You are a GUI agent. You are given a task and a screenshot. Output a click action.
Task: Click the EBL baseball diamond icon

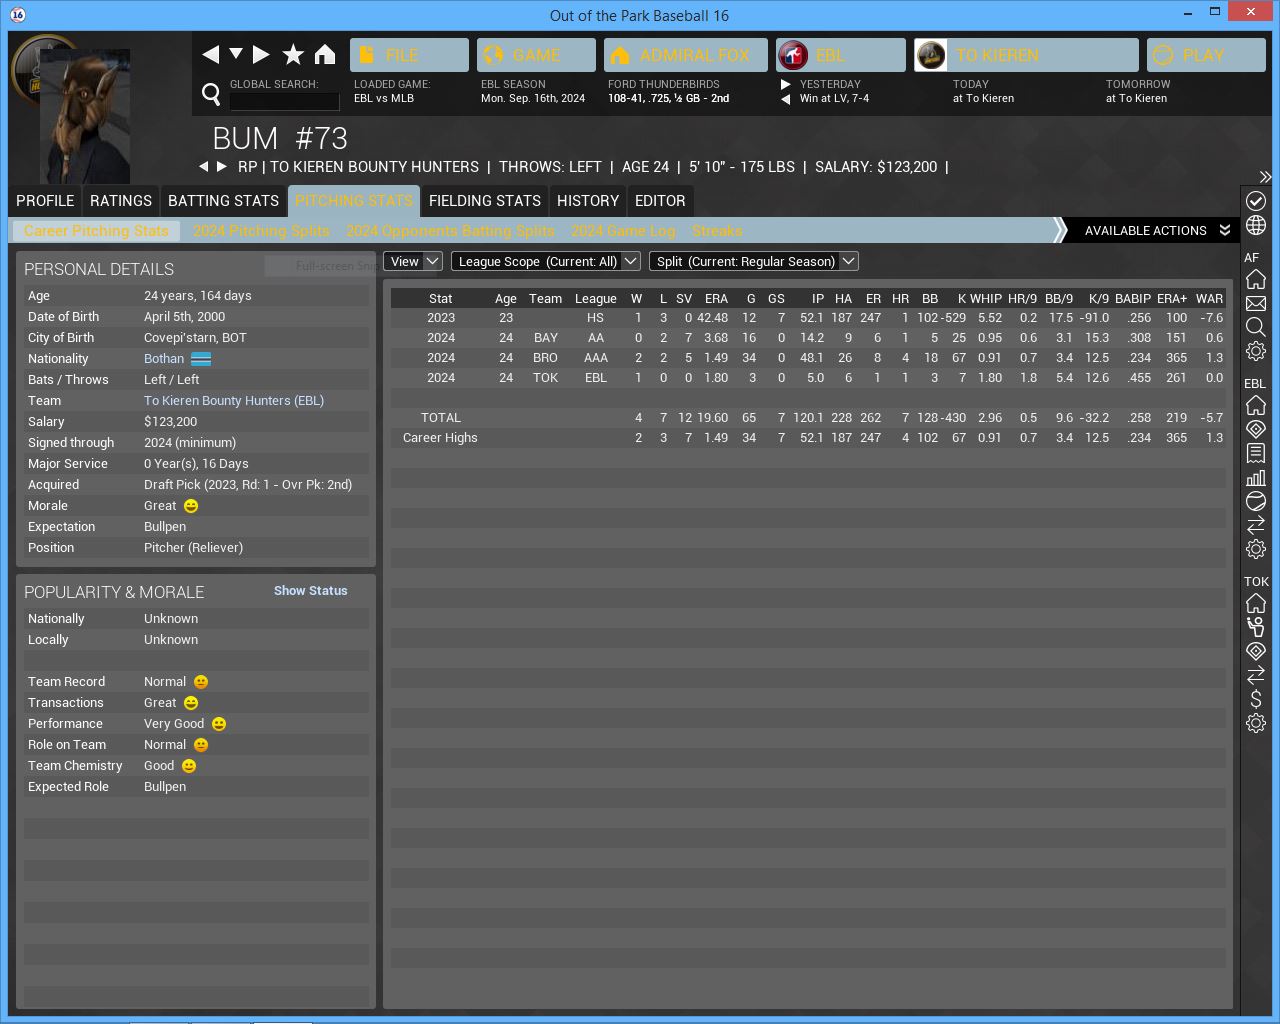pyautogui.click(x=1256, y=429)
